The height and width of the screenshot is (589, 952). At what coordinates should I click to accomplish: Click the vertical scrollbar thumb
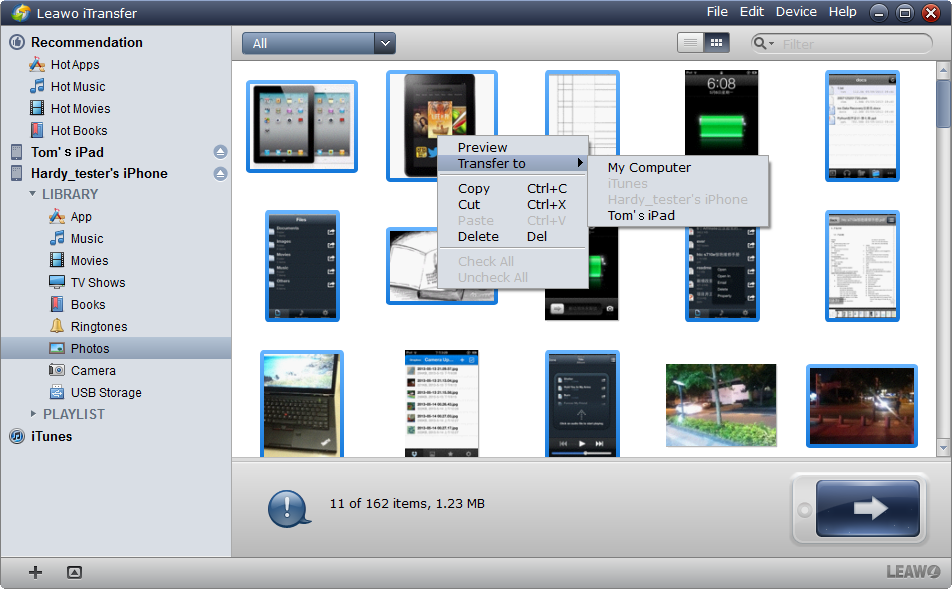(x=943, y=104)
